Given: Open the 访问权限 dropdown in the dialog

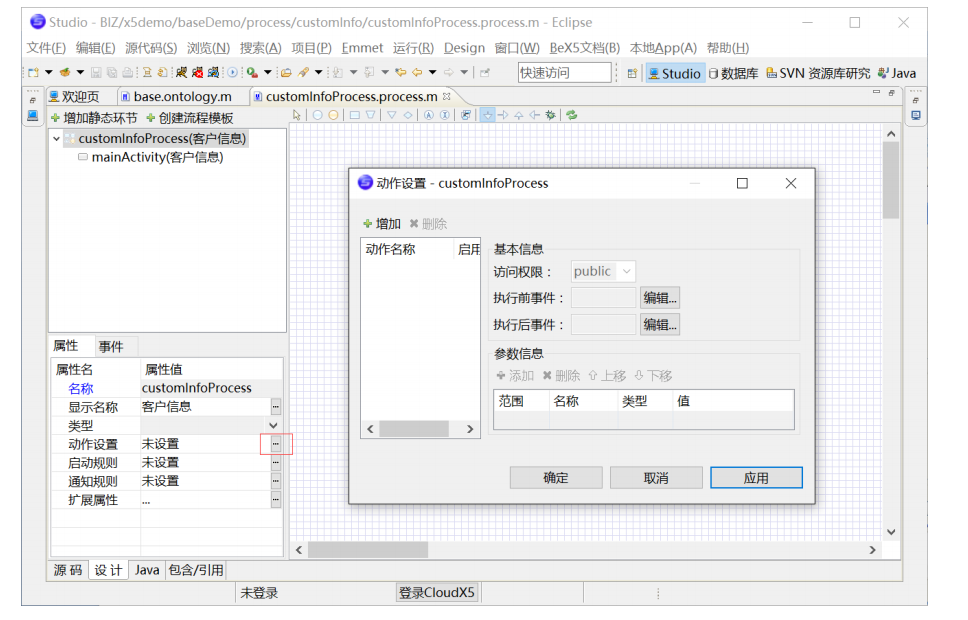Looking at the screenshot, I should tap(603, 270).
